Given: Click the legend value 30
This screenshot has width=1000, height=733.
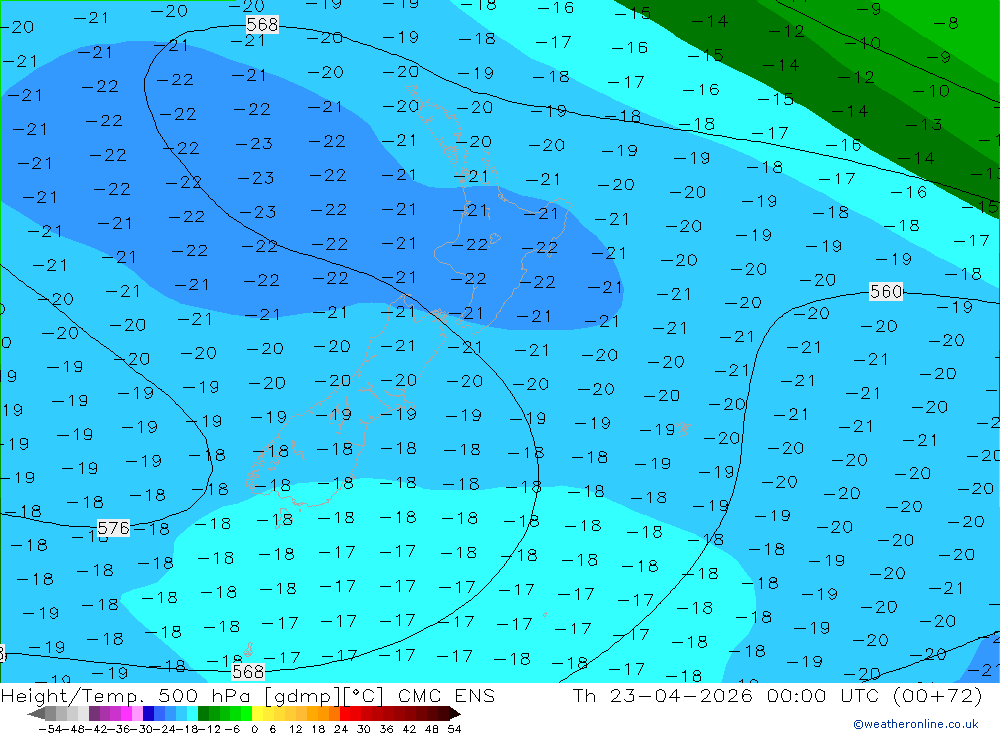Looking at the screenshot, I should coord(364,729).
